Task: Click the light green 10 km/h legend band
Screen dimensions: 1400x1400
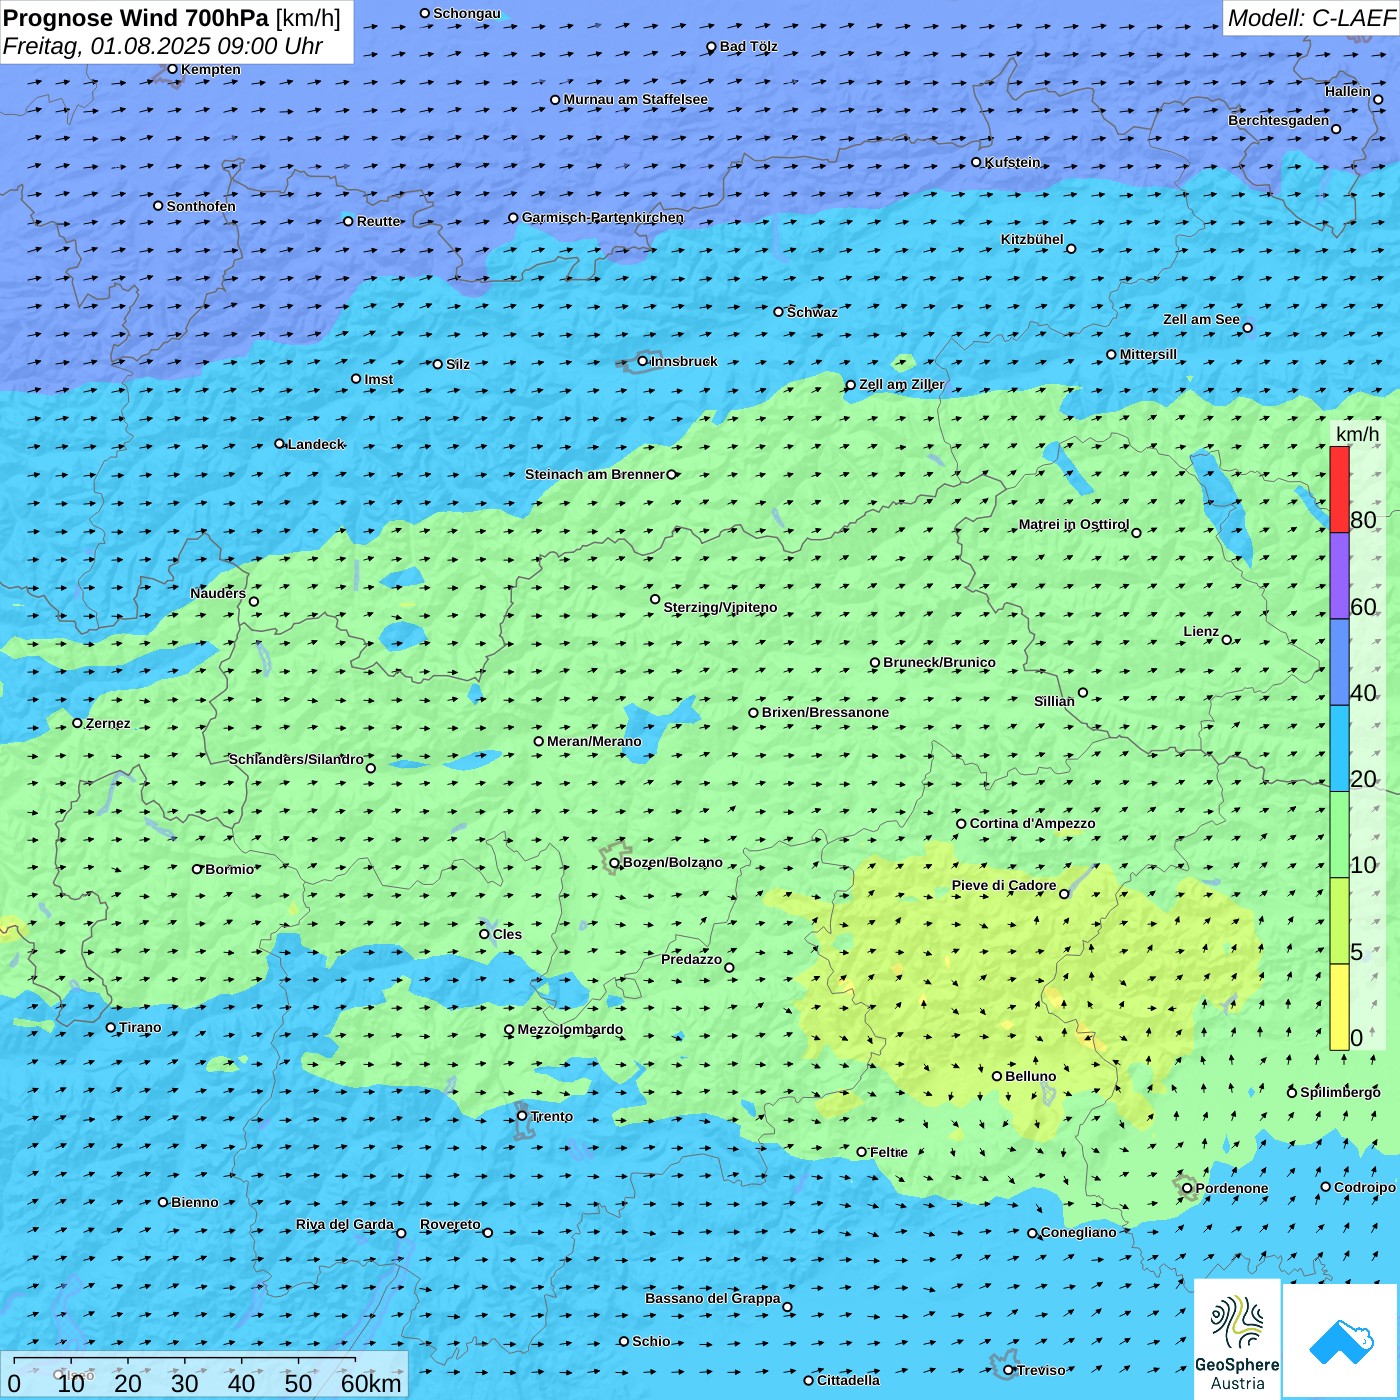Action: pos(1339,835)
